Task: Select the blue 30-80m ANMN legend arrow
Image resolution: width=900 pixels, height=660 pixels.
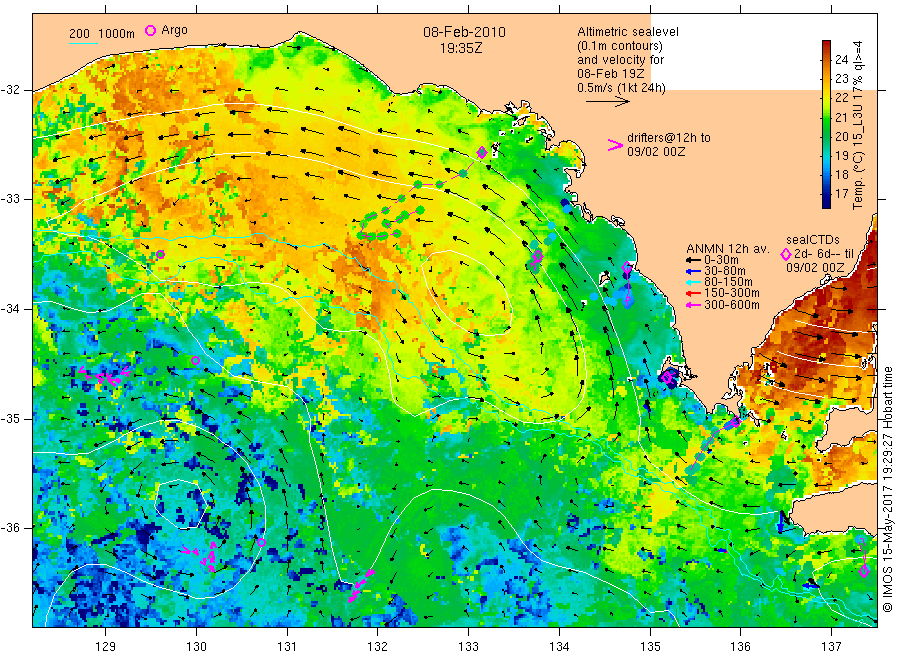Action: (694, 271)
